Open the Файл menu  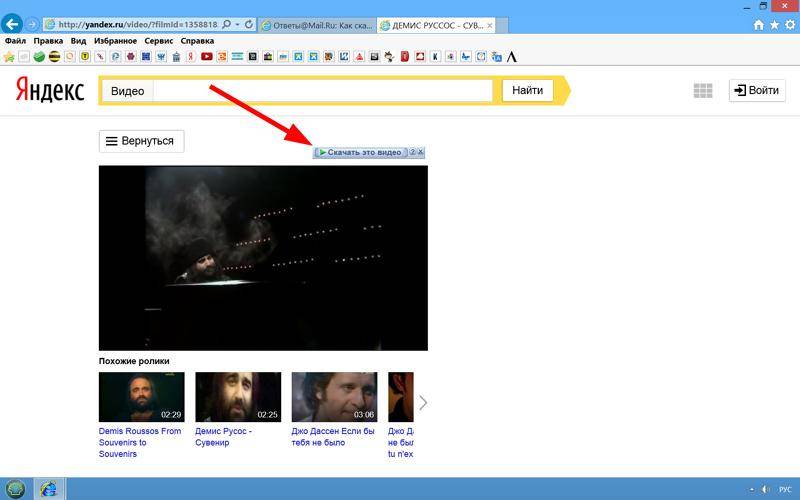[15, 41]
